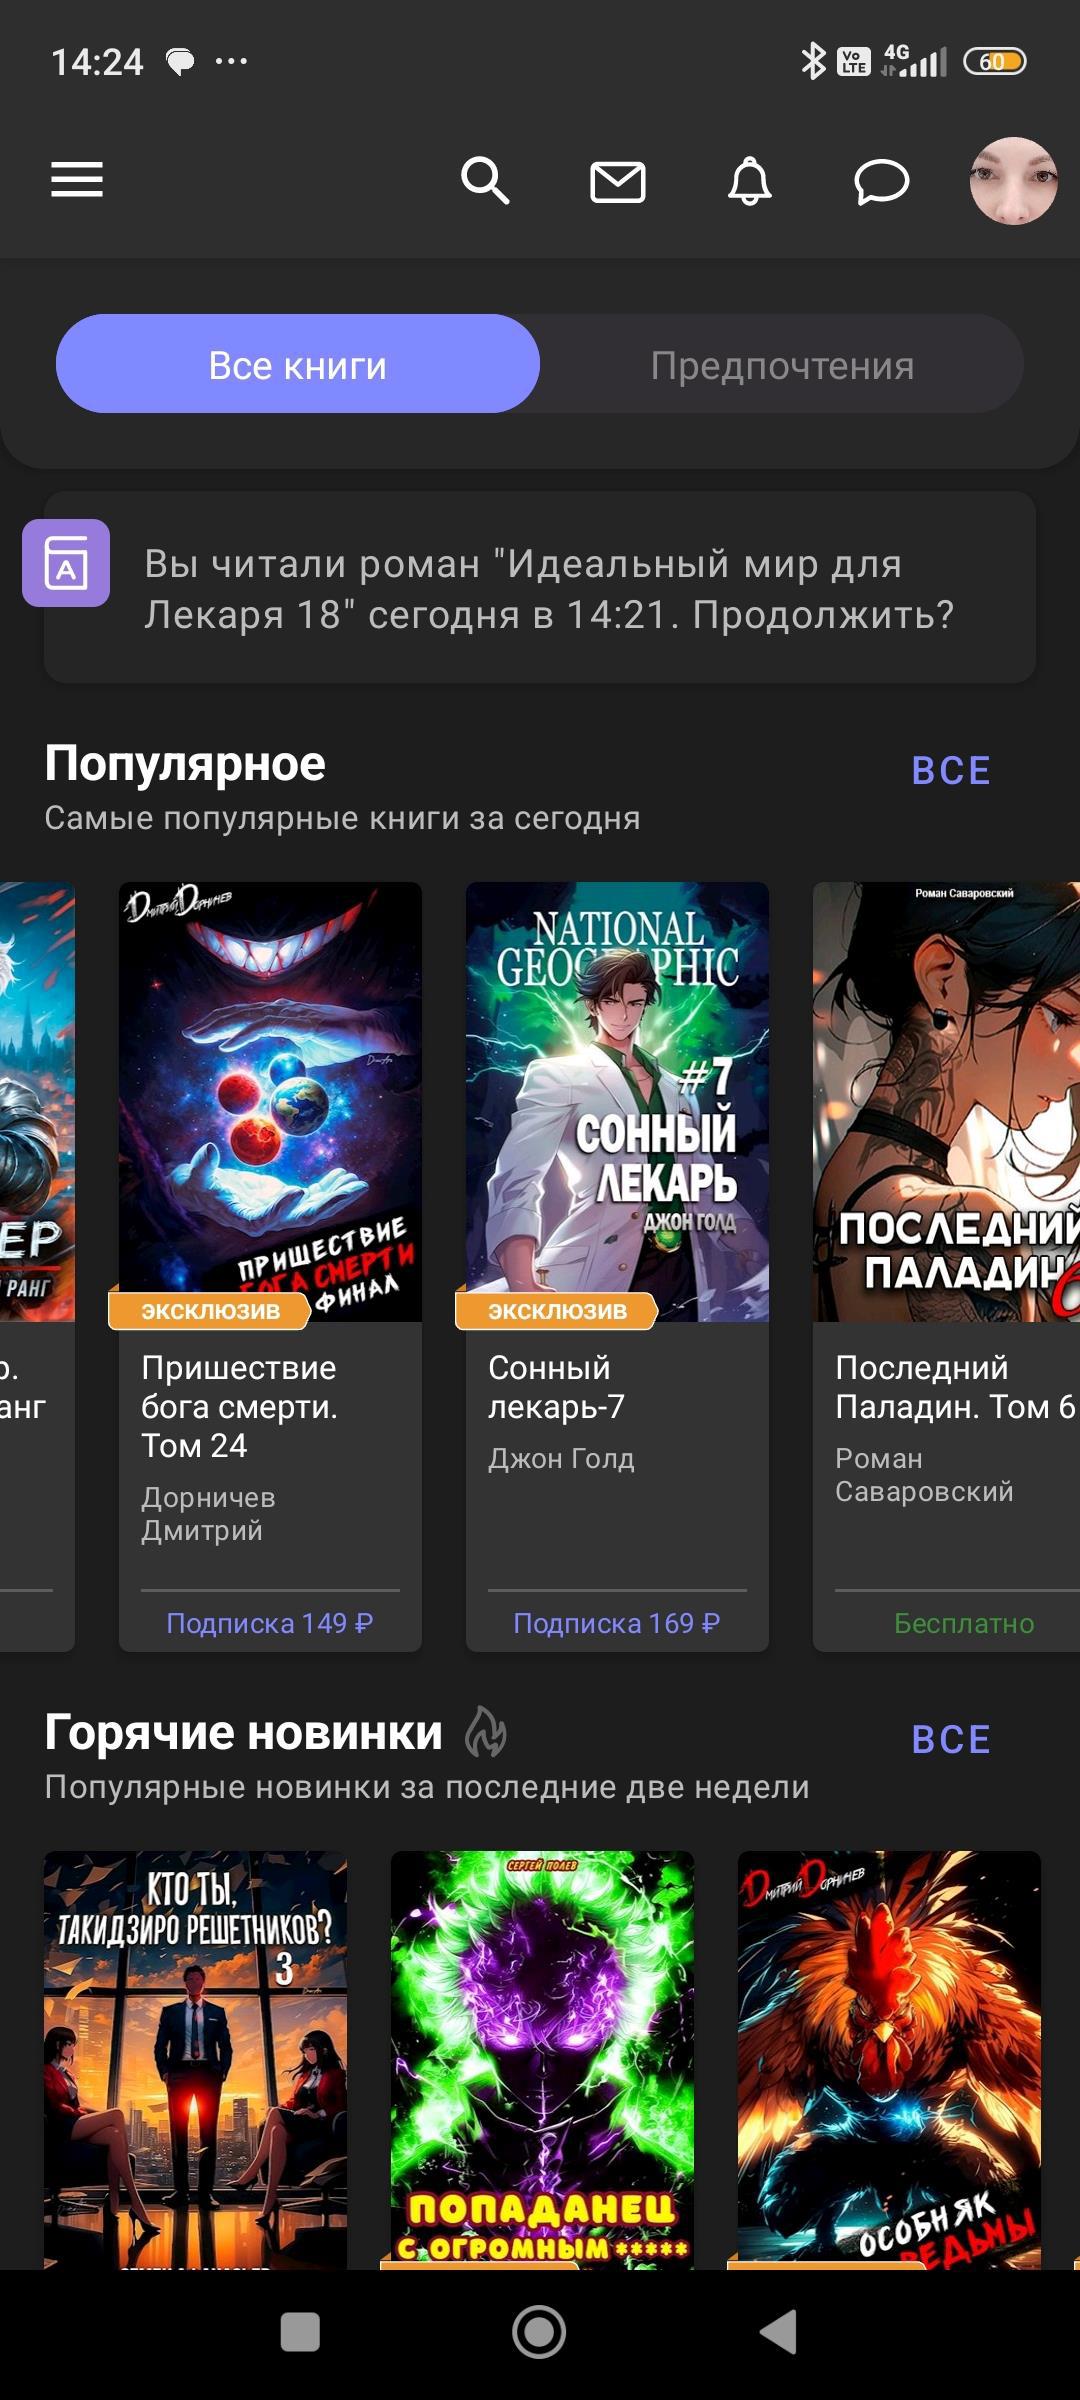The image size is (1080, 2400).
Task: Tap the search magnifier icon
Action: (485, 181)
